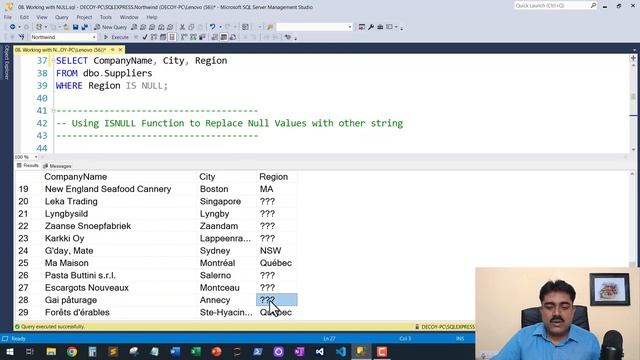Open the Edit menu
This screenshot has width=640, height=360.
[24, 17]
